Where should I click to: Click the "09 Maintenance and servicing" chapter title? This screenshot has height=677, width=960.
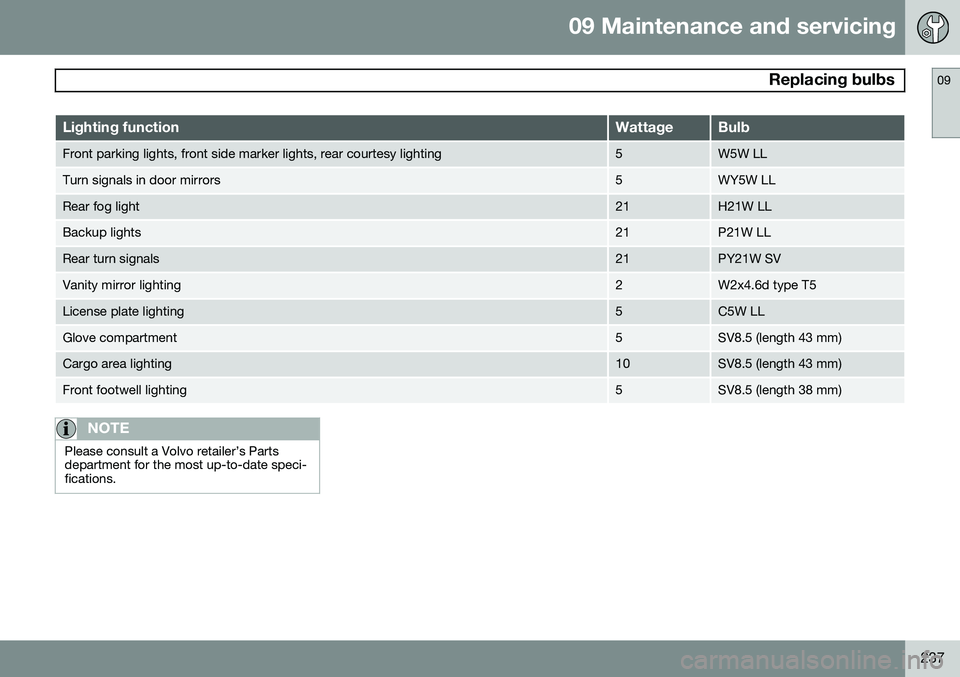[732, 26]
